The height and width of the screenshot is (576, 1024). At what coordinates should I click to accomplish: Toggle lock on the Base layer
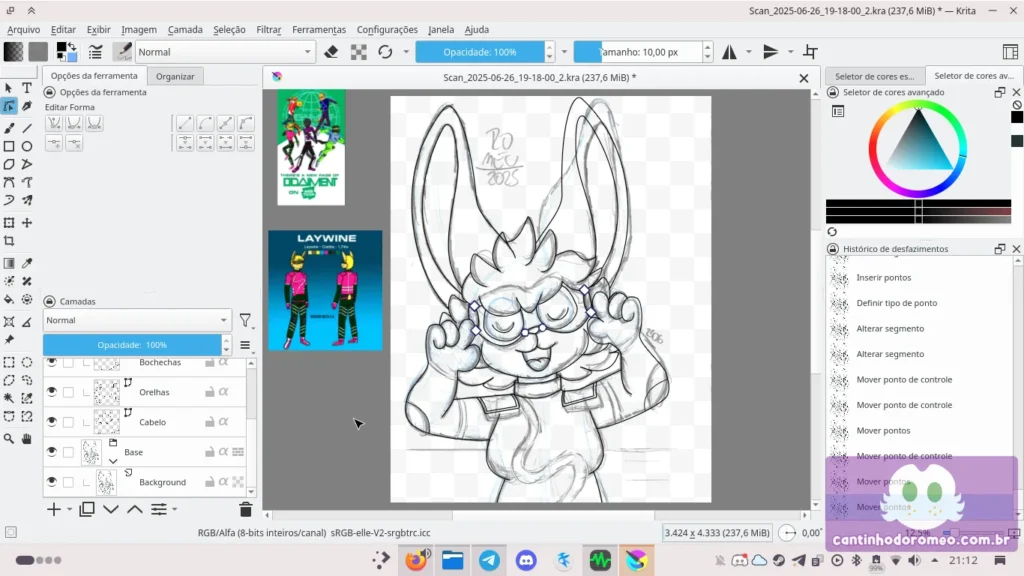pyautogui.click(x=210, y=452)
